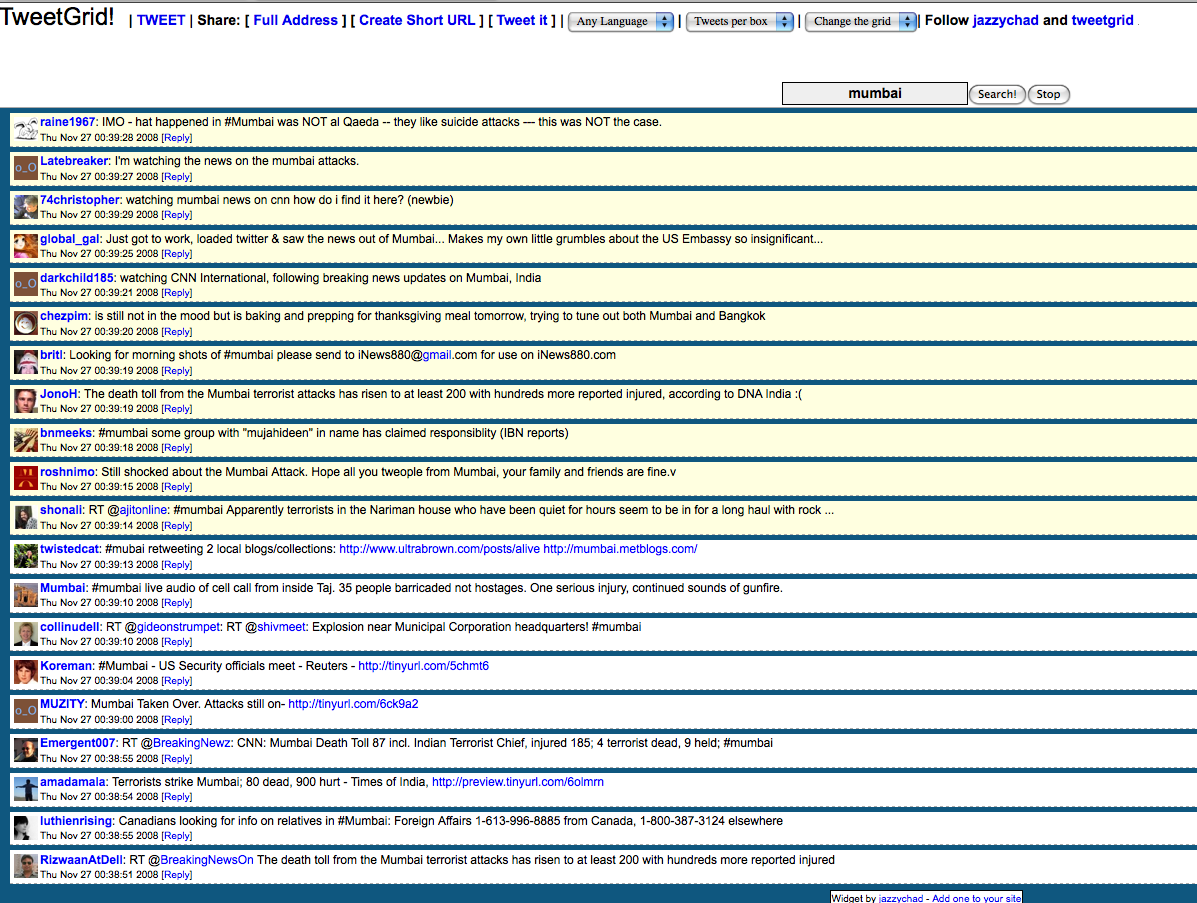Click @shivmeet mention link
Viewport: 1197px width, 903px height.
(281, 627)
